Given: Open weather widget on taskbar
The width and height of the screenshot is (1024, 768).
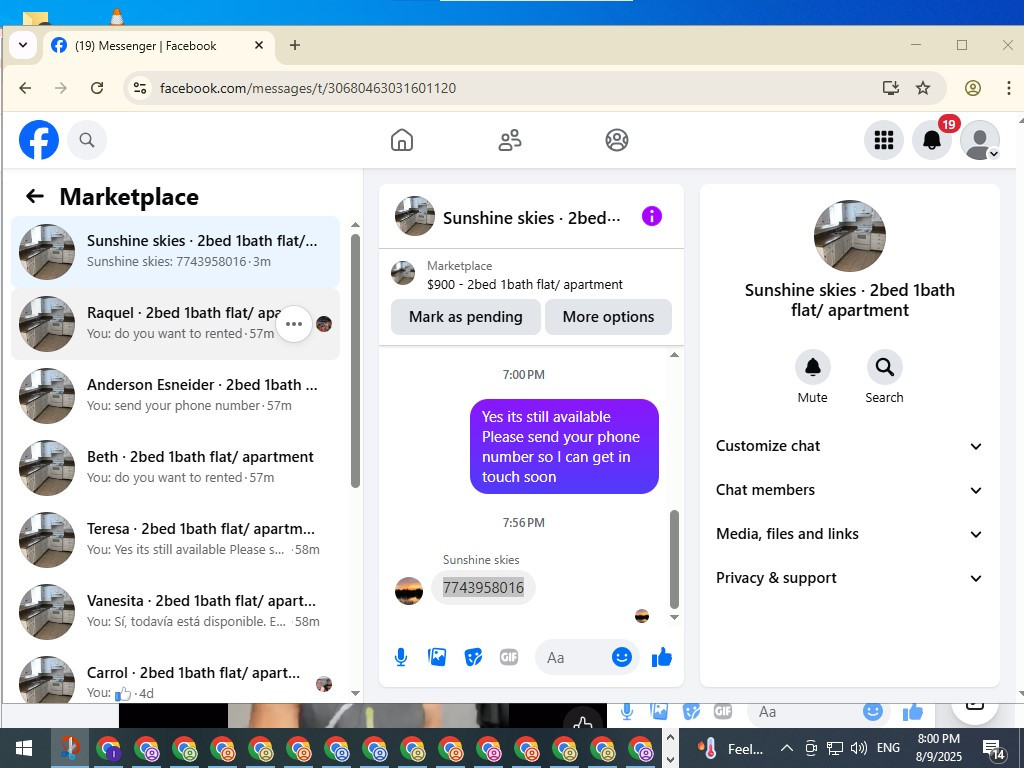Looking at the screenshot, I should click(730, 748).
